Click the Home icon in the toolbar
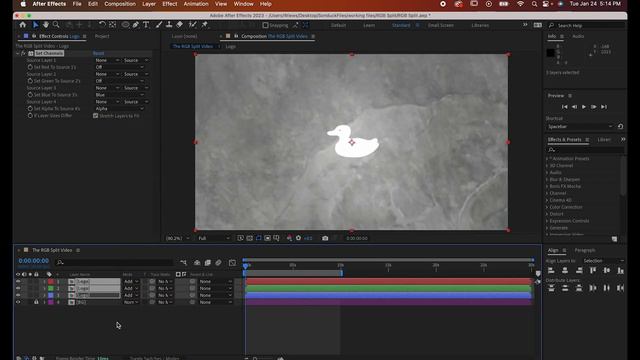The width and height of the screenshot is (640, 360). (23, 25)
